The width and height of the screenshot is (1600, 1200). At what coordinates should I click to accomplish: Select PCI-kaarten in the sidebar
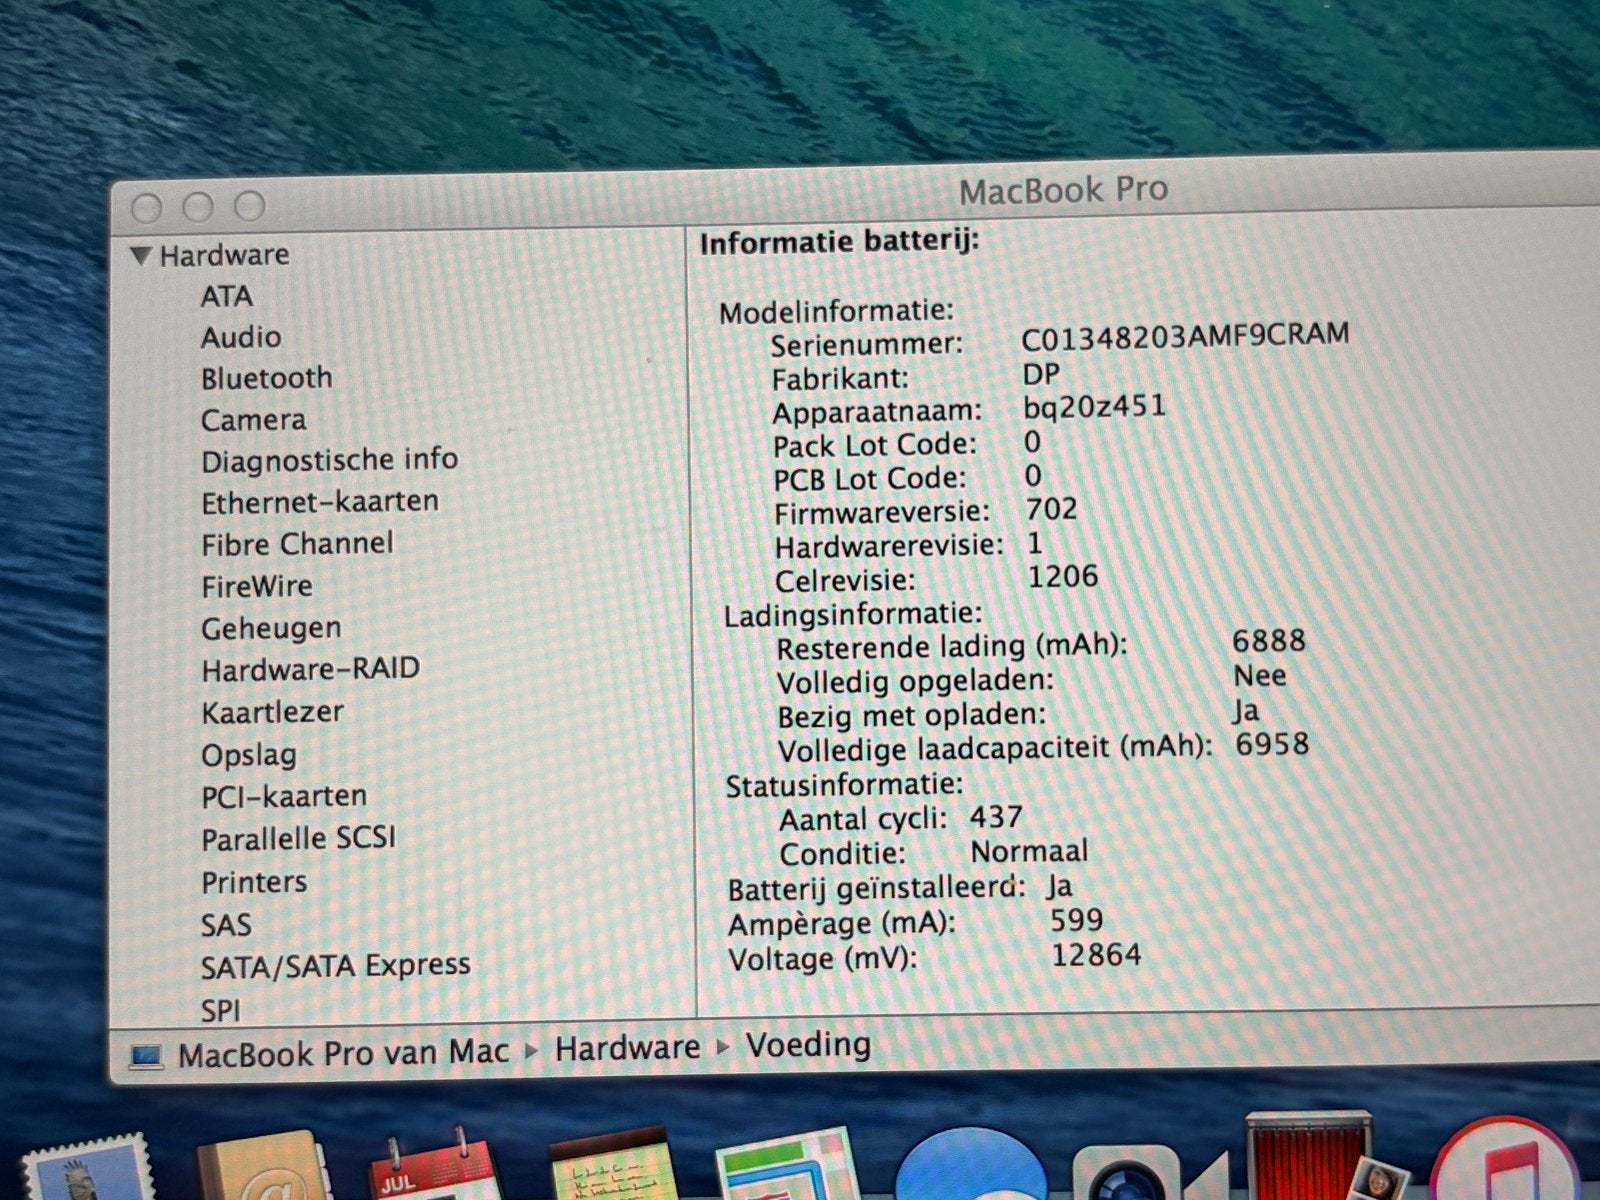(284, 797)
